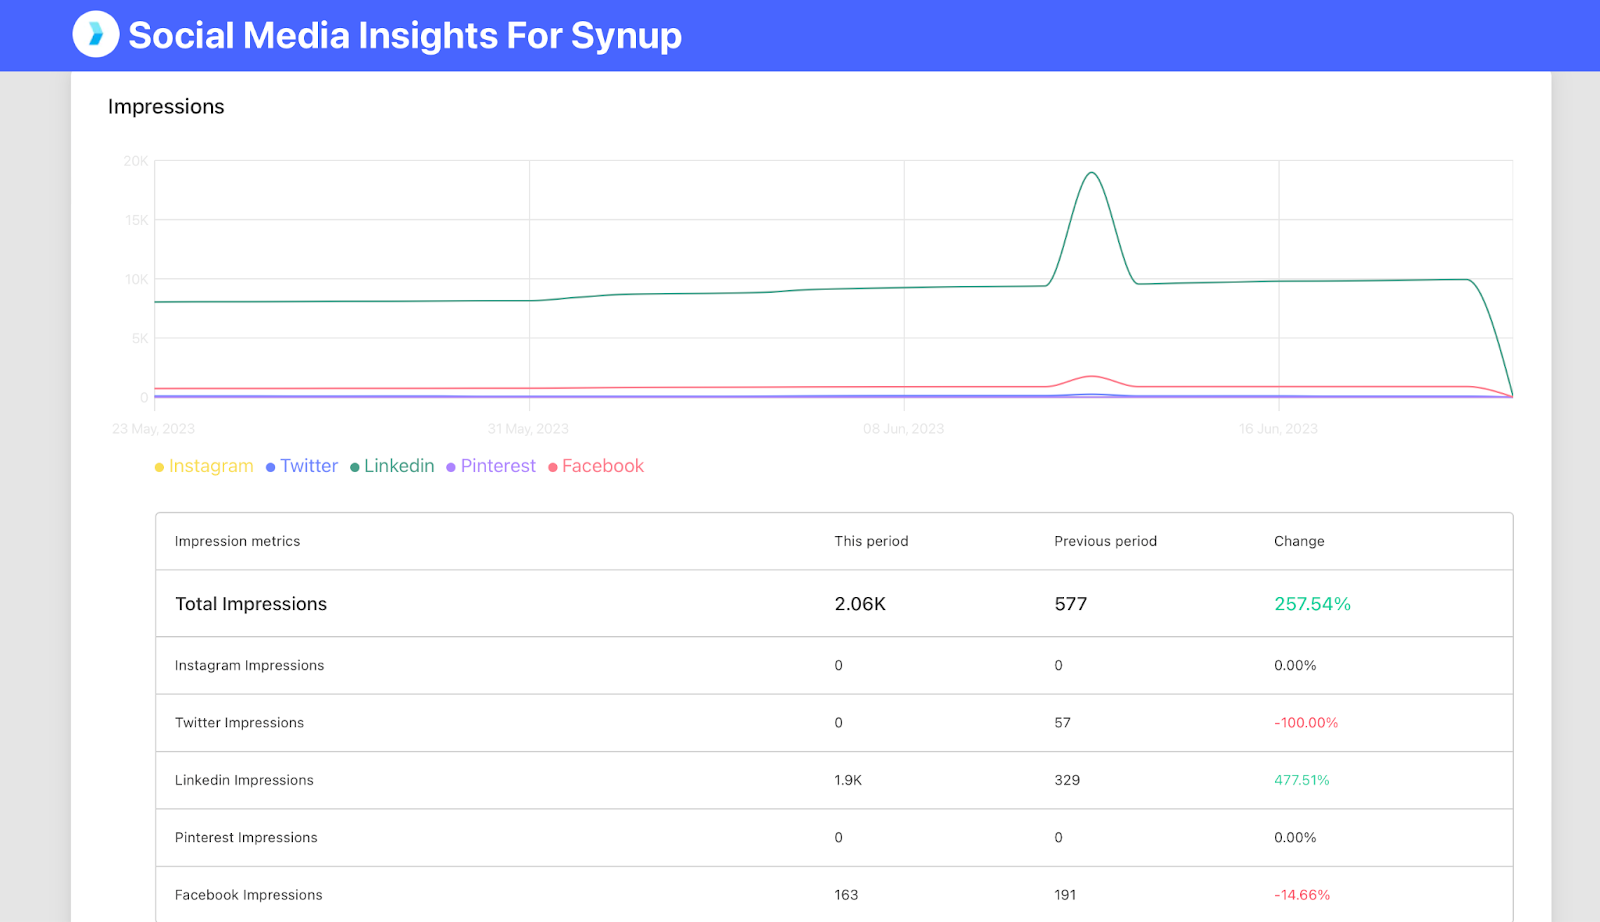
Task: Select the Linkedin Impressions row label
Action: click(x=244, y=780)
